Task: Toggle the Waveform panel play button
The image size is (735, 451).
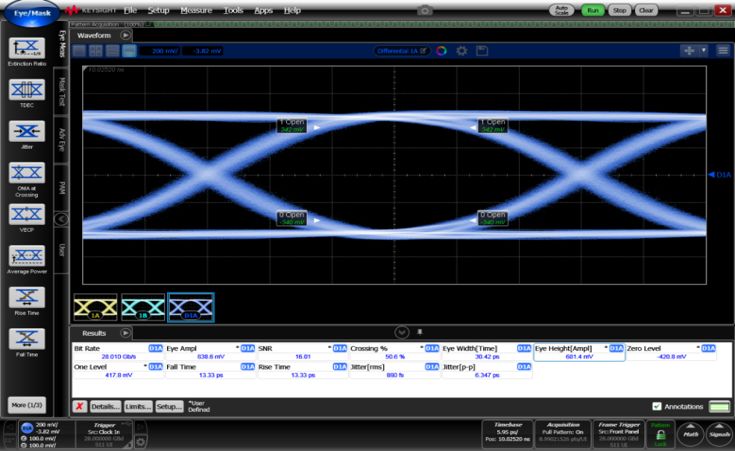Action: [126, 34]
